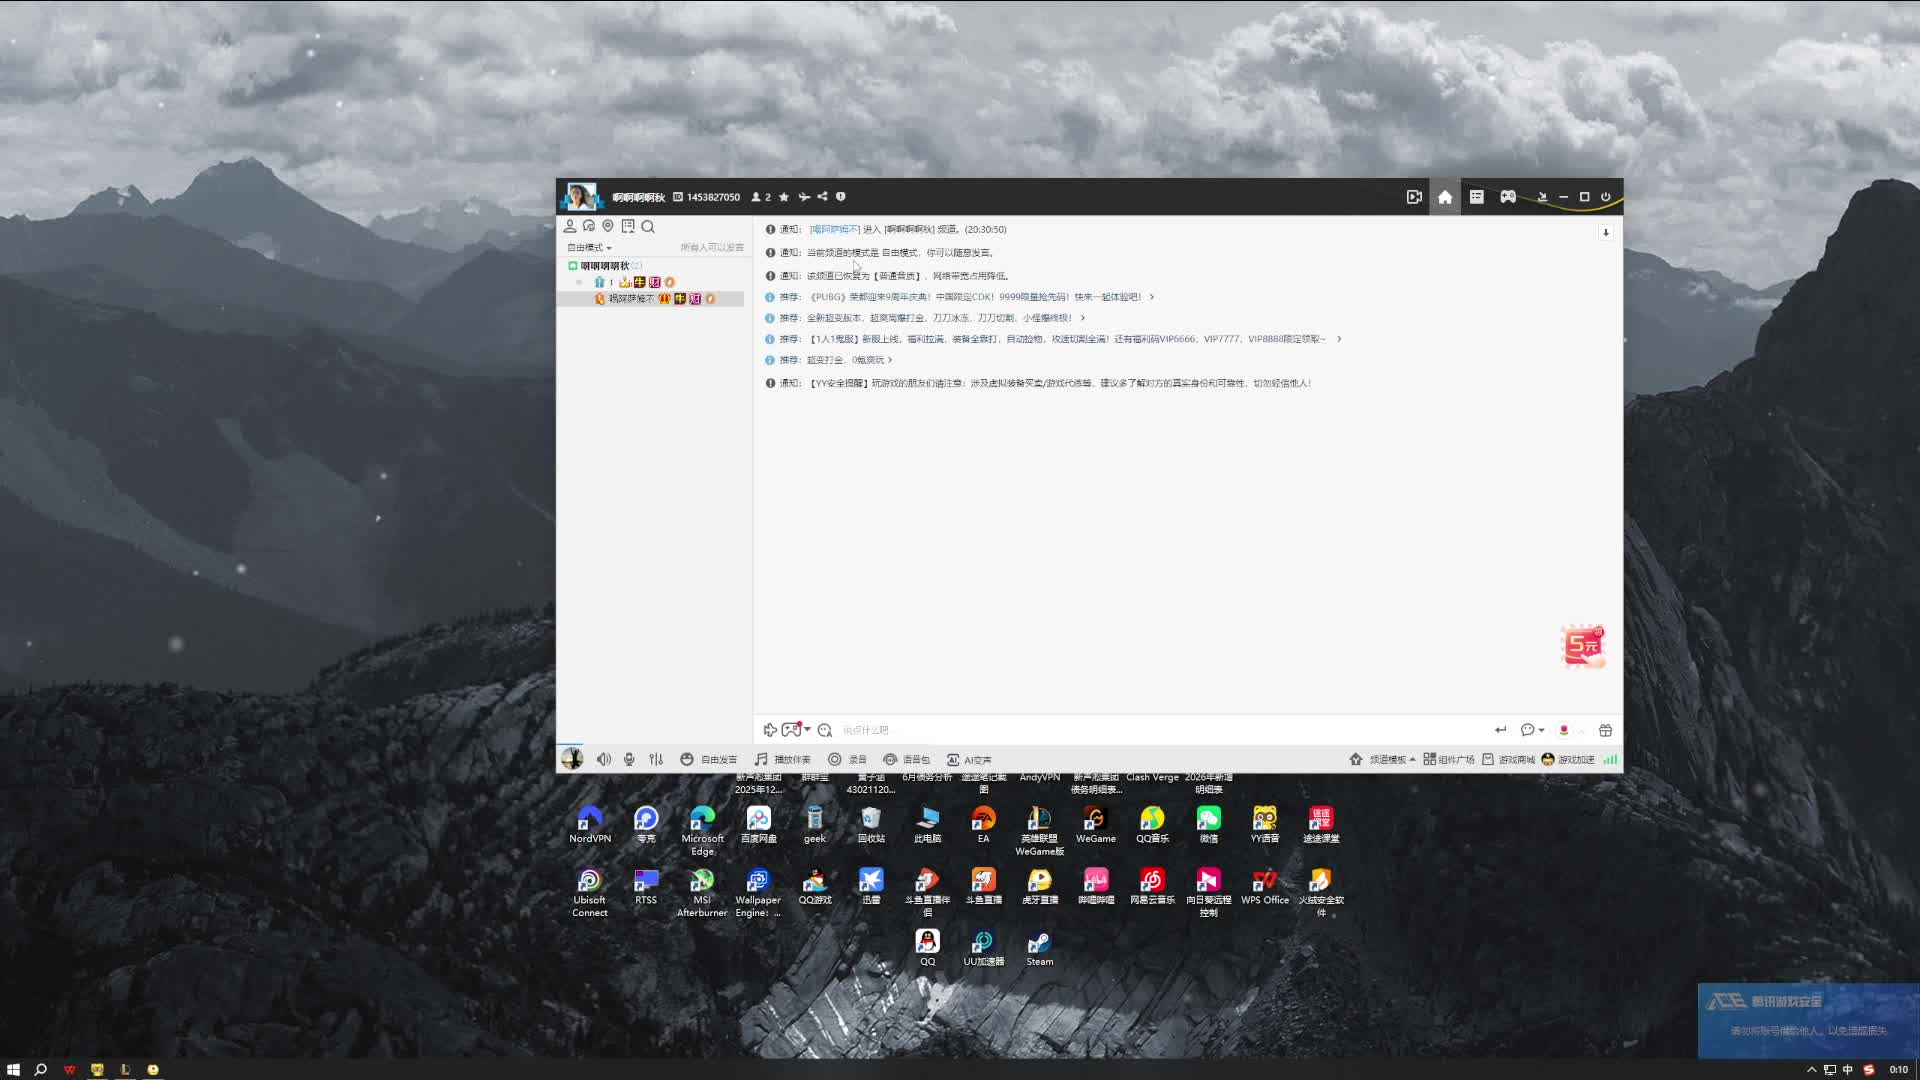The width and height of the screenshot is (1920, 1080).
Task: Favorite the channel with the star icon
Action: [x=784, y=197]
